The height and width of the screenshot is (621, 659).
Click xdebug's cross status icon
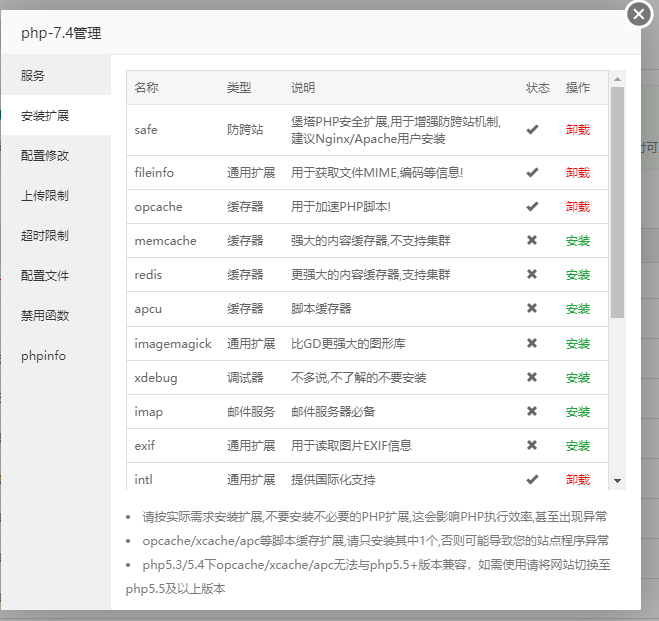coord(532,377)
